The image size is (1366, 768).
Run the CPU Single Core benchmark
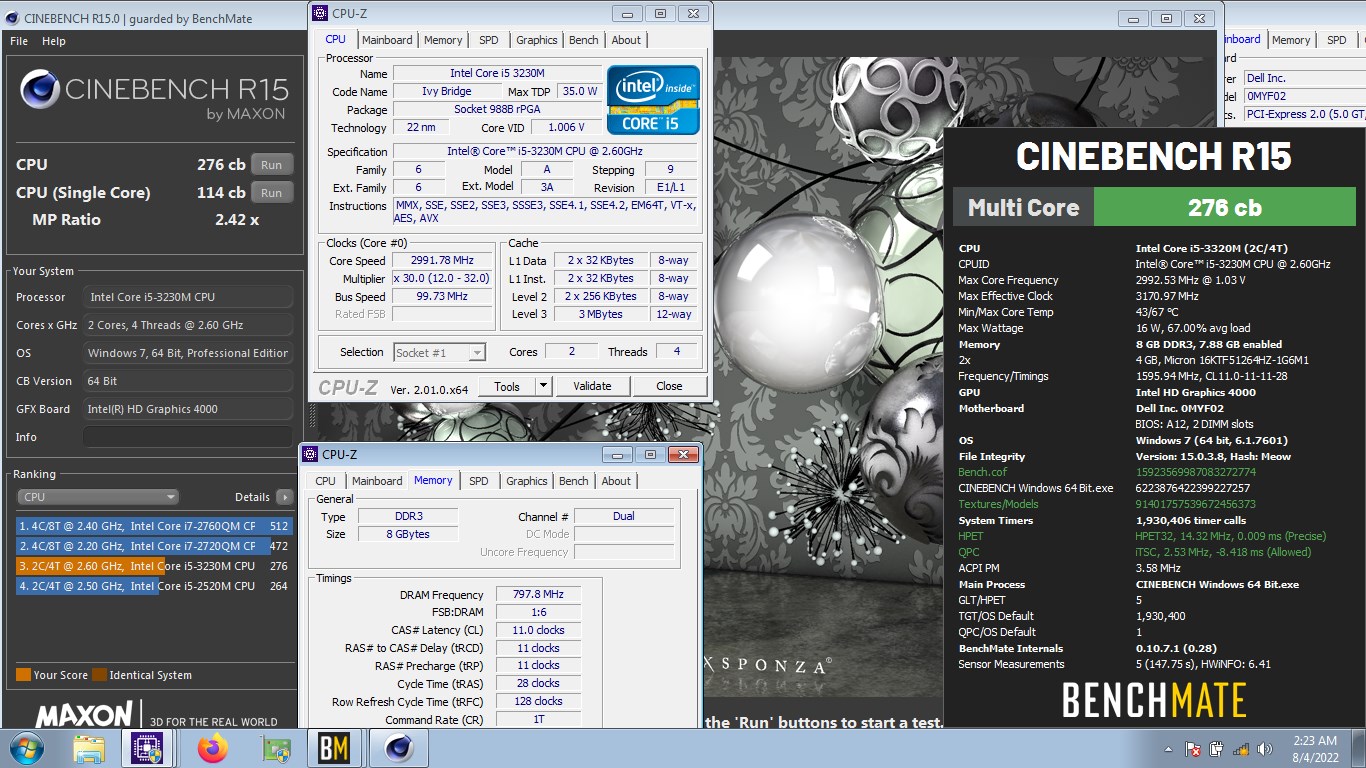[272, 193]
